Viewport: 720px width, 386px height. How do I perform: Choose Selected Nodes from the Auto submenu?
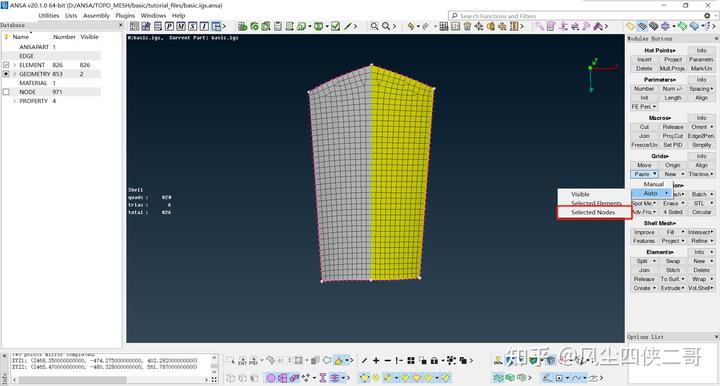coord(594,213)
